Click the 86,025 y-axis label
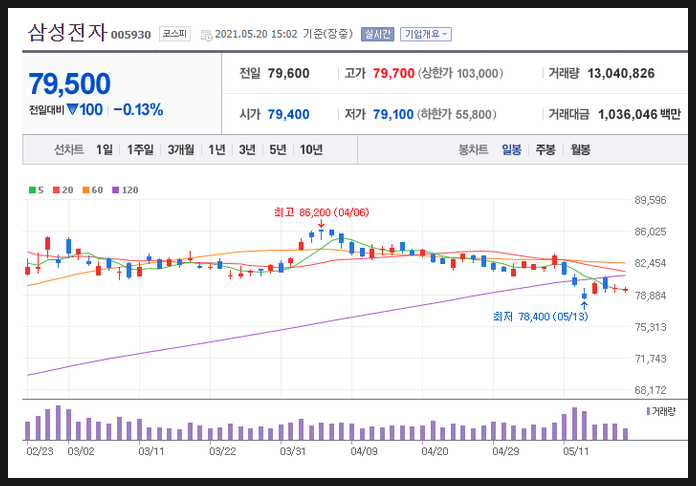This screenshot has width=696, height=486. pyautogui.click(x=650, y=232)
